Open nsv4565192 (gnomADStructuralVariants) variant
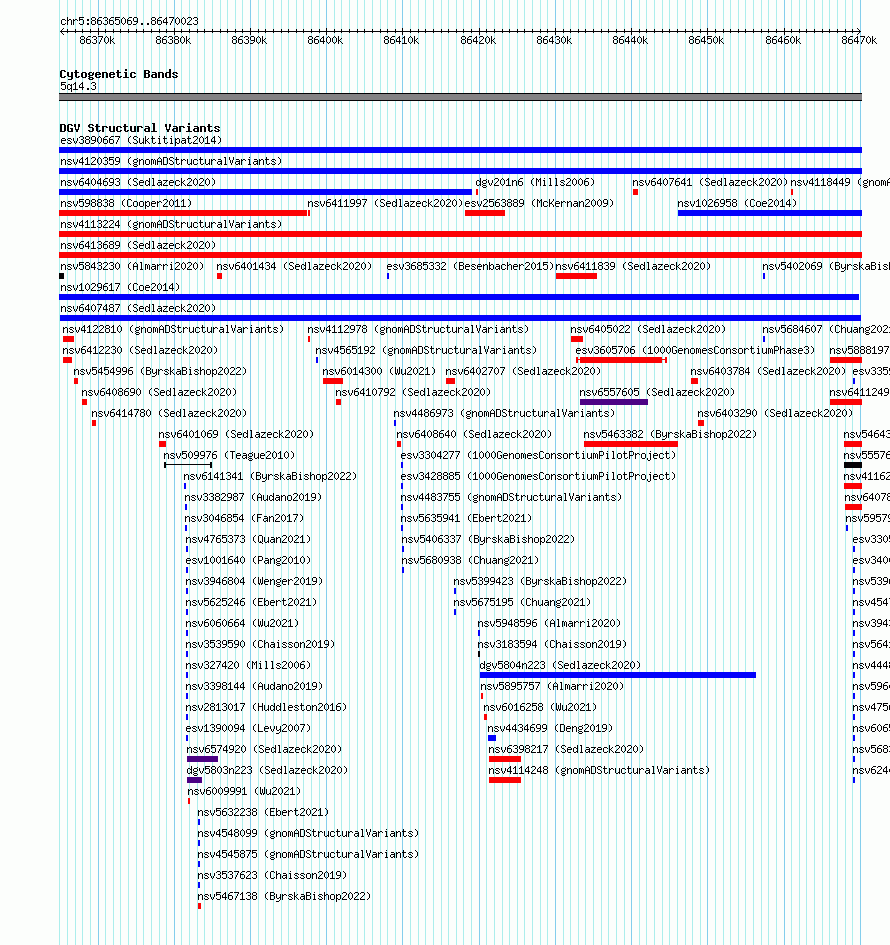 426,350
